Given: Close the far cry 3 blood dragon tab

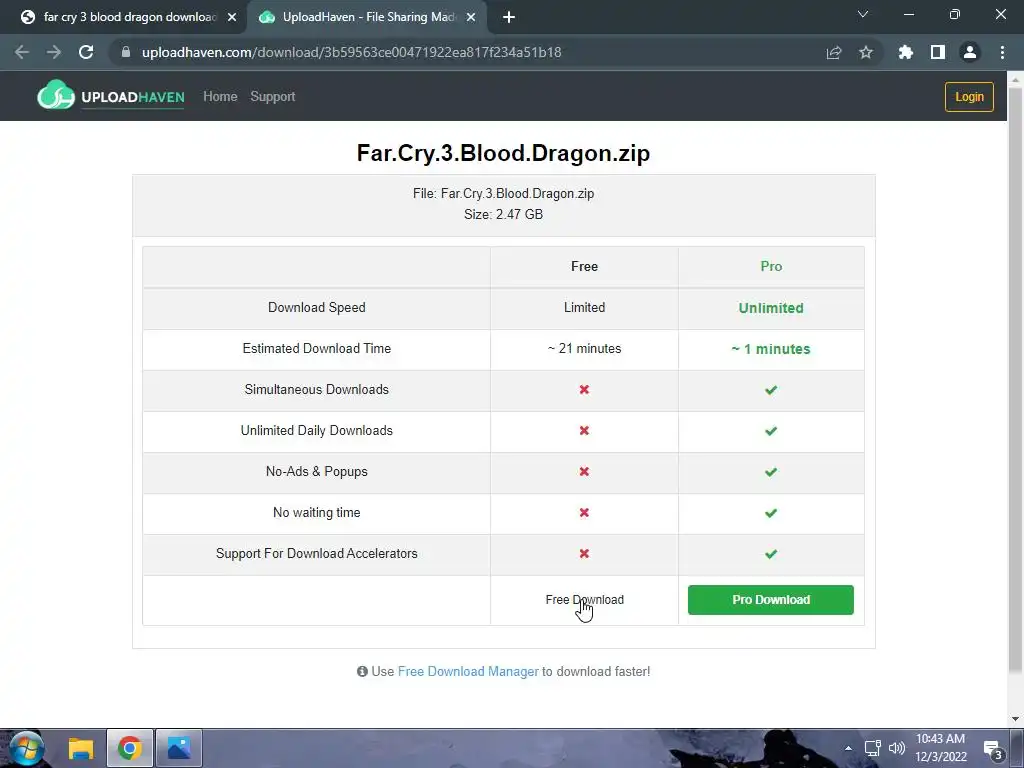Looking at the screenshot, I should point(232,18).
